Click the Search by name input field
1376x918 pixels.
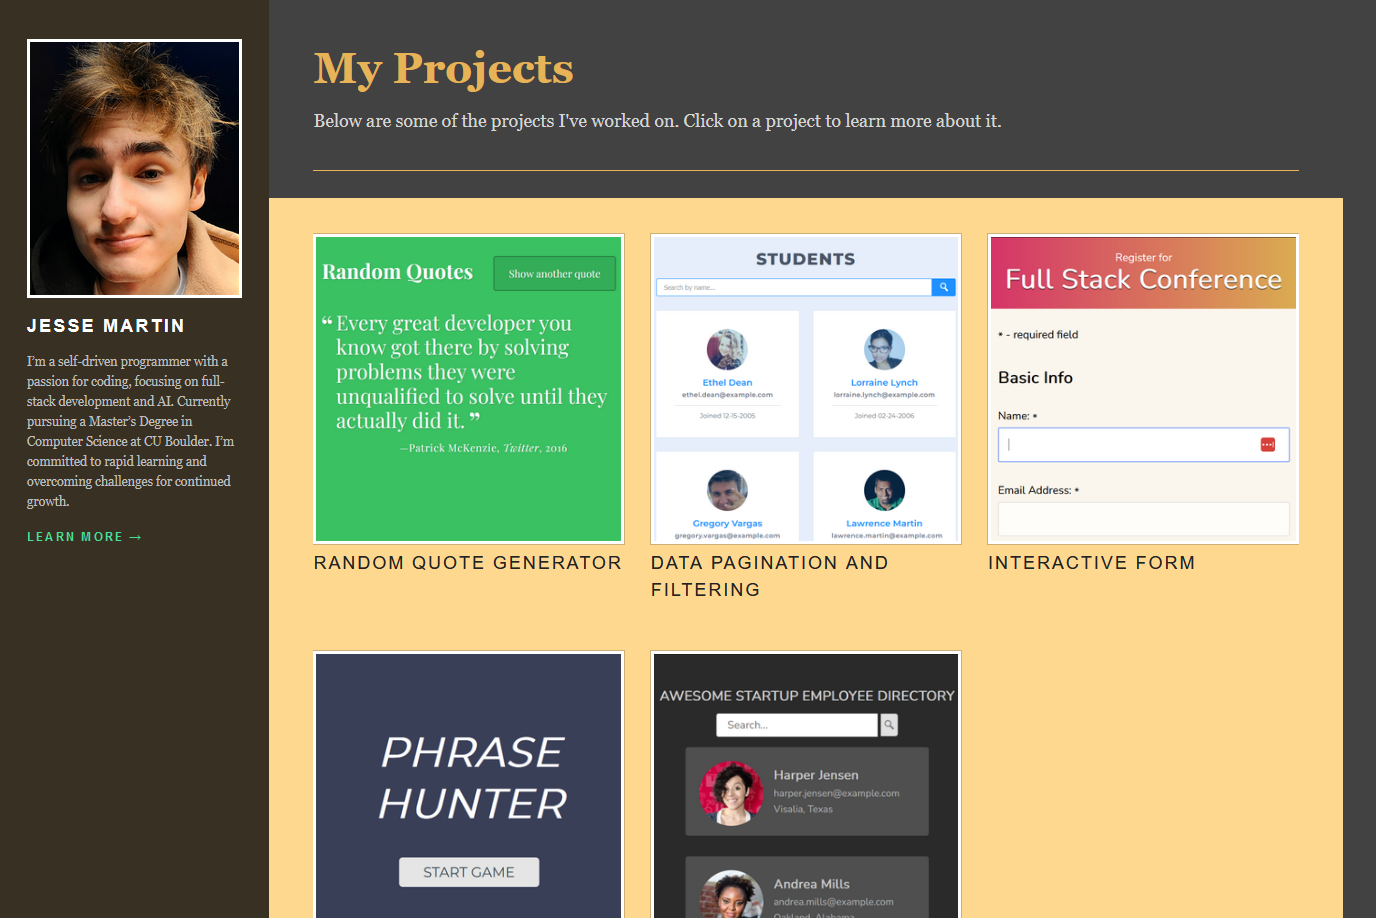(x=790, y=287)
